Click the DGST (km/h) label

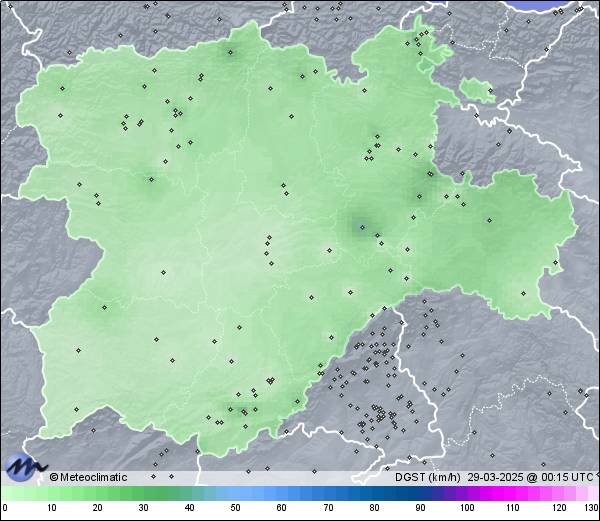[427, 477]
